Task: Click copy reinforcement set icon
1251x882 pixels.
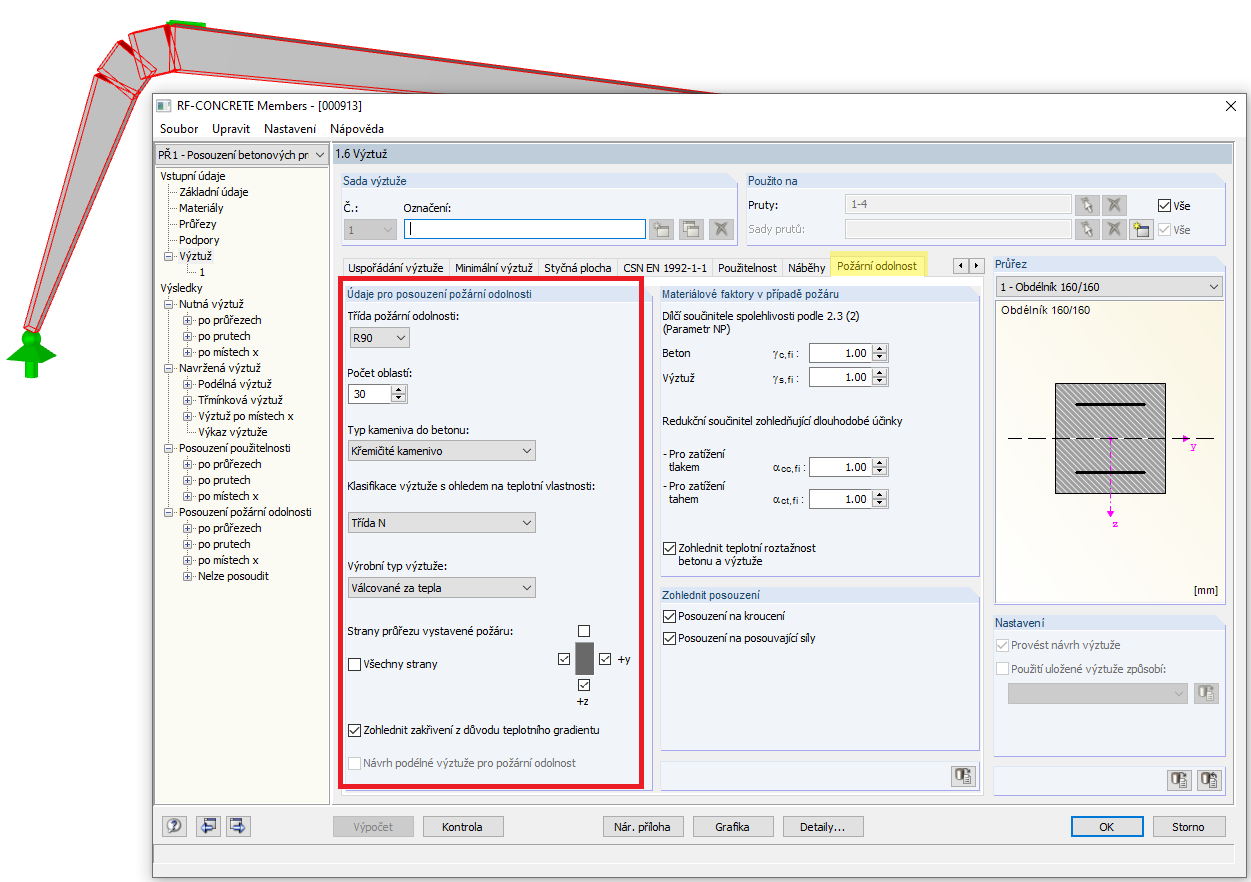Action: pos(691,229)
